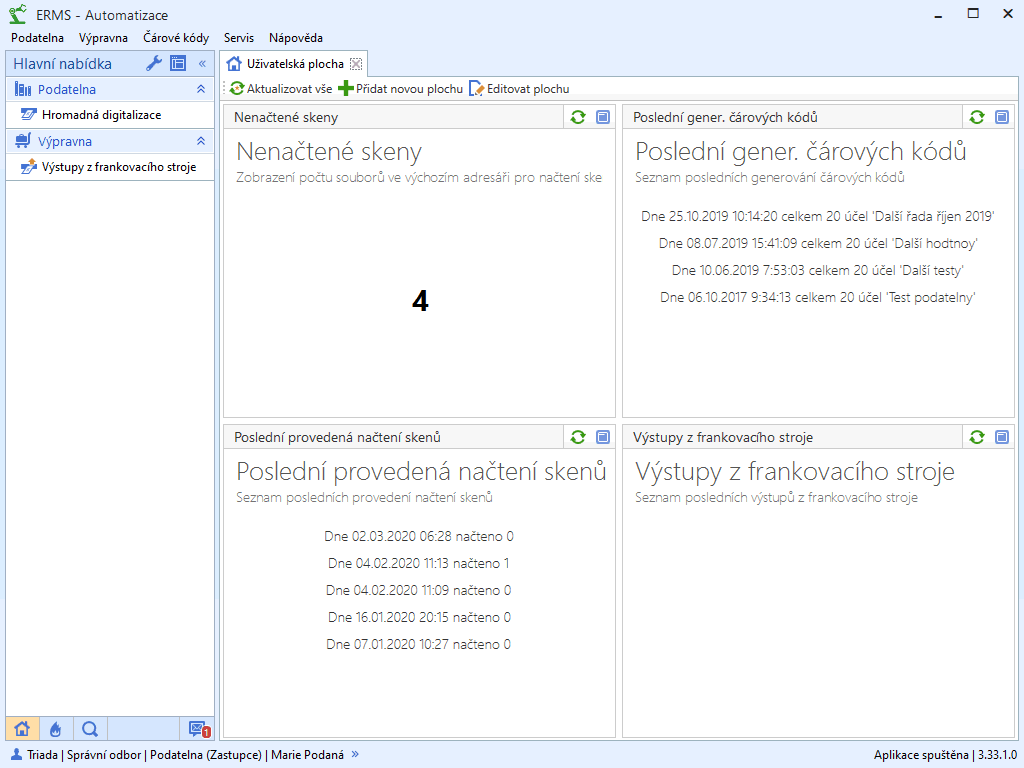Click the wrench settings icon in Hlavní nabídka
This screenshot has width=1024, height=768.
[154, 64]
